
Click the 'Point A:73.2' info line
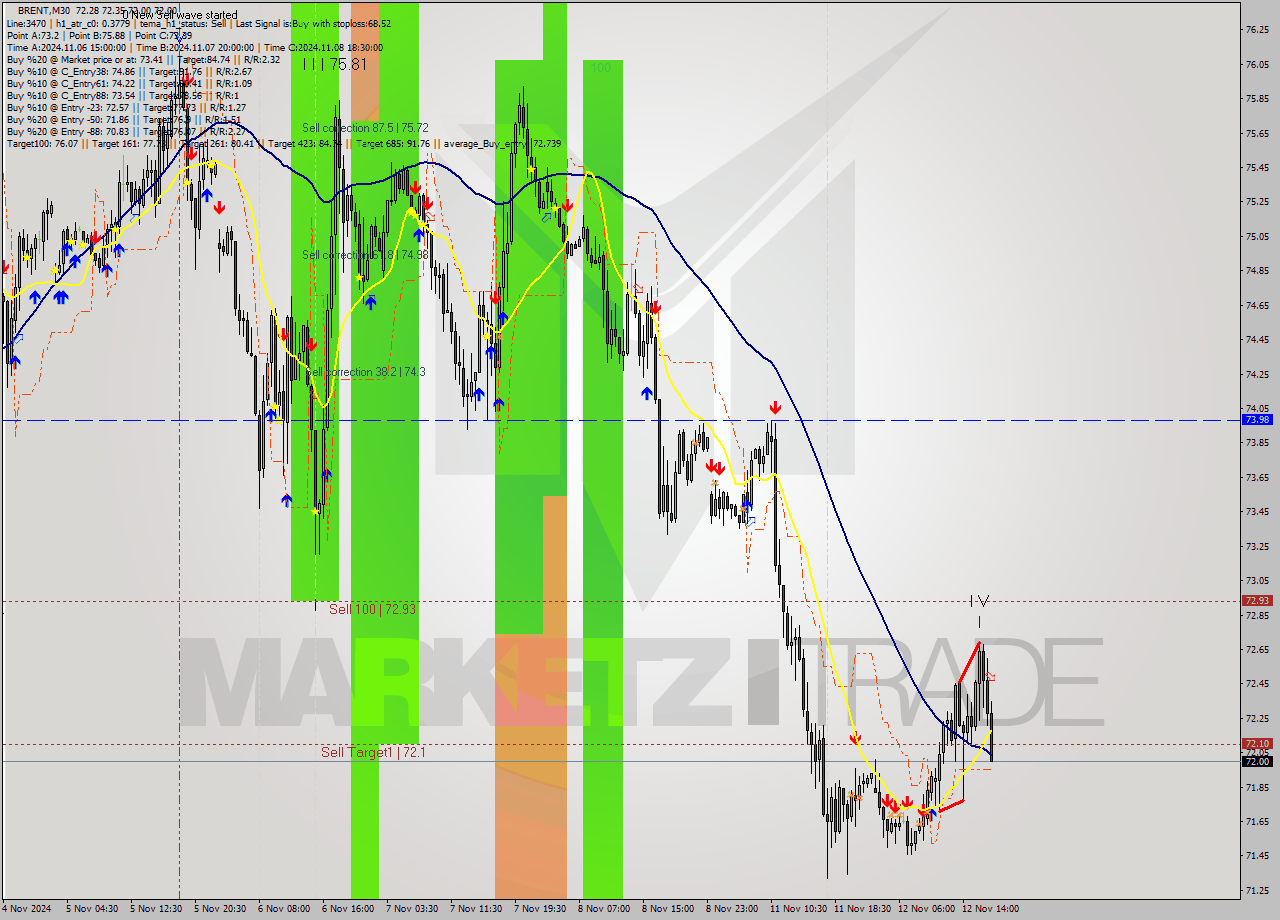(x=99, y=36)
